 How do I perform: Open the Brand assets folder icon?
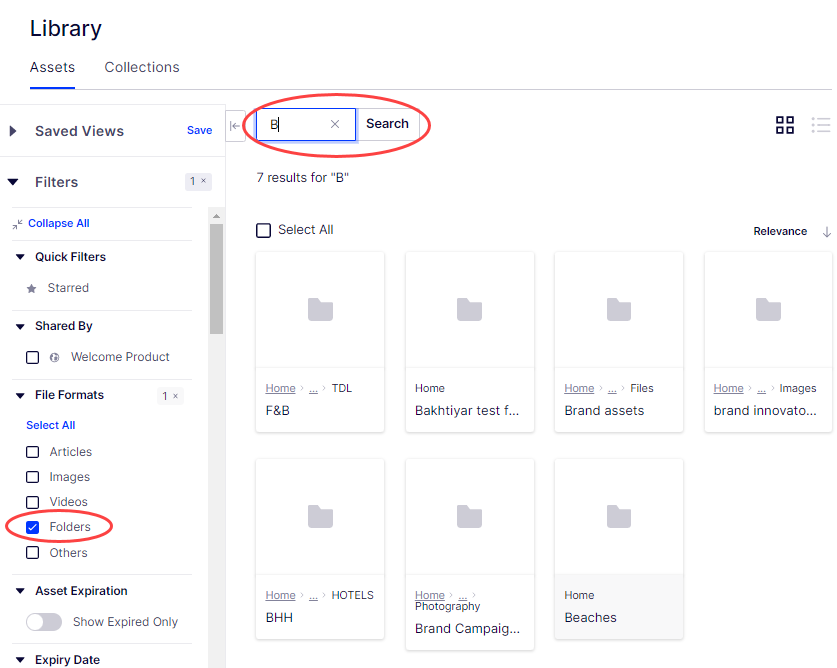619,310
